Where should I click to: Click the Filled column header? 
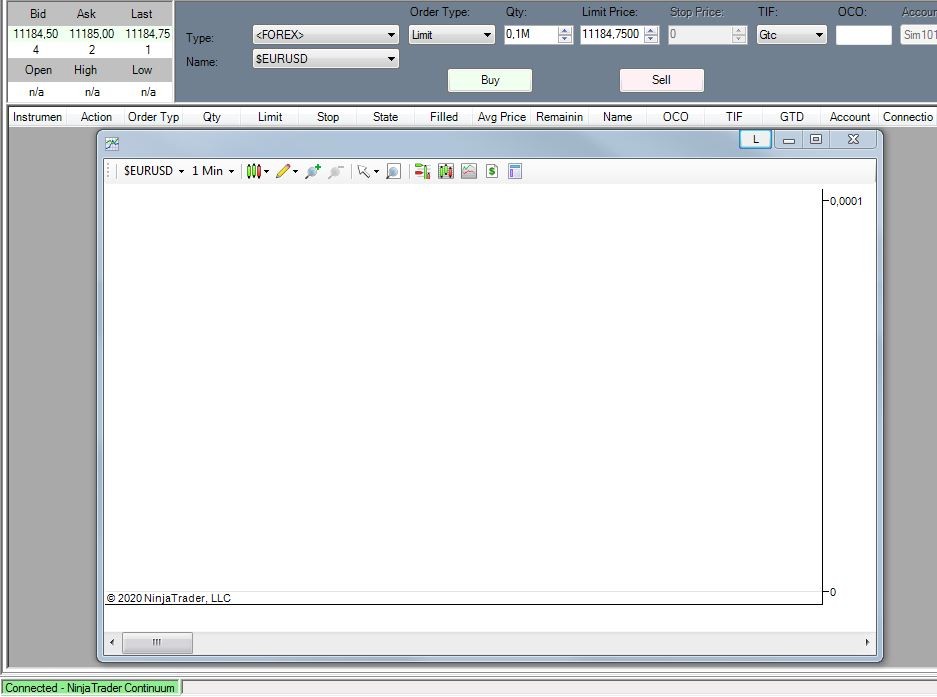[444, 117]
